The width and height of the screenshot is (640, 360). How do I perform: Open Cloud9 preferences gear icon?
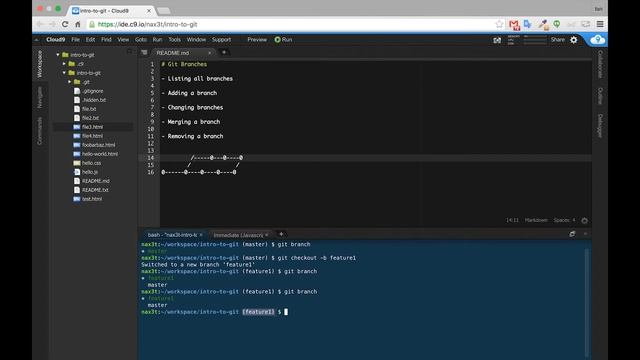click(573, 40)
